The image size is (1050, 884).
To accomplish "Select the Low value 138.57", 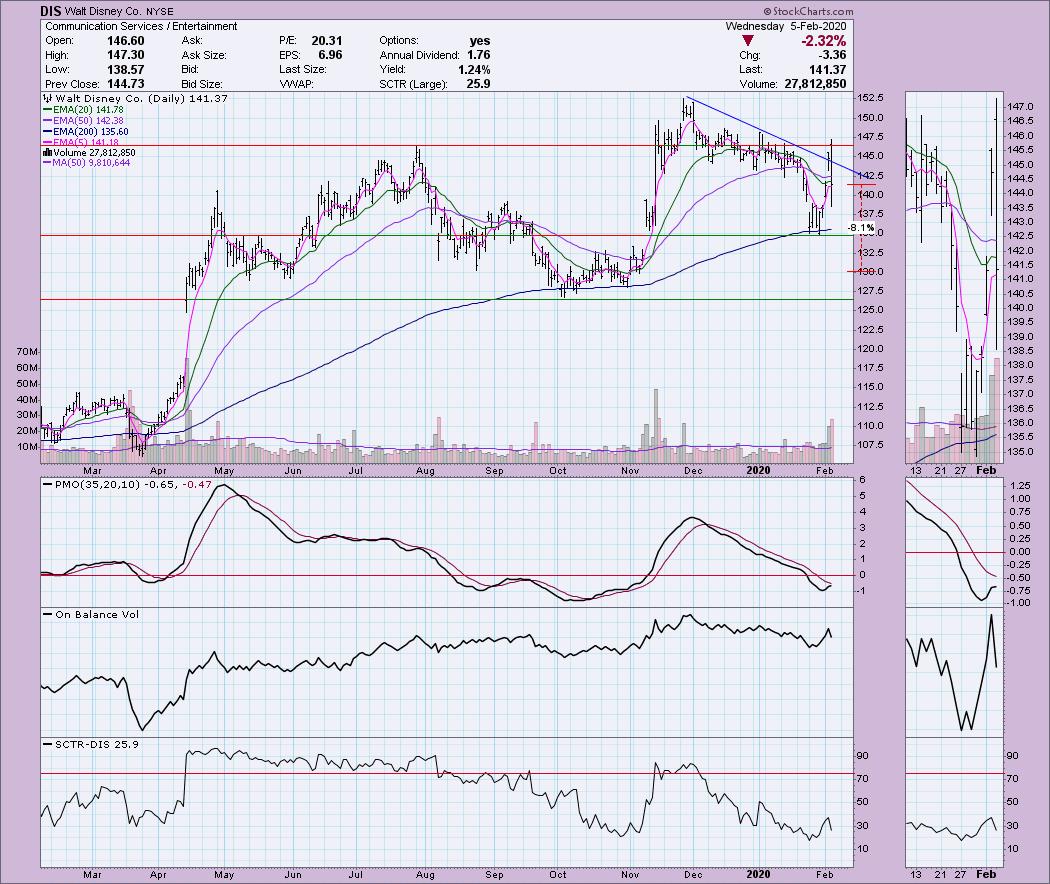I will pyautogui.click(x=125, y=70).
